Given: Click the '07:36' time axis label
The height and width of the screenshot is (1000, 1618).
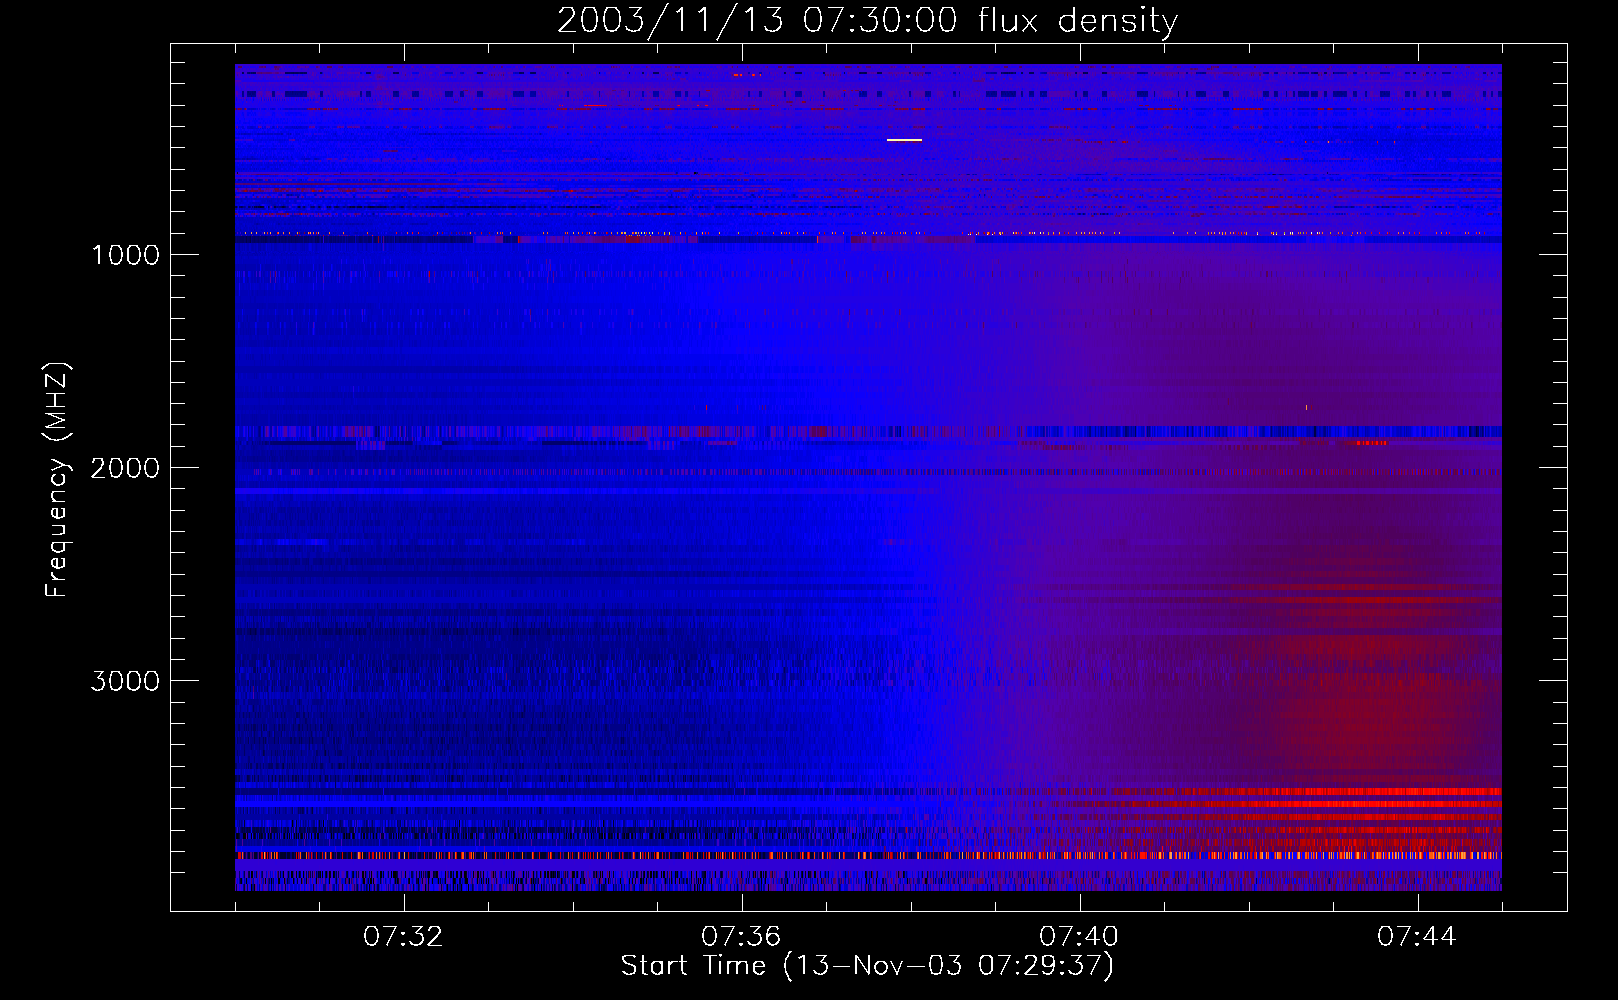Looking at the screenshot, I should coord(741,937).
